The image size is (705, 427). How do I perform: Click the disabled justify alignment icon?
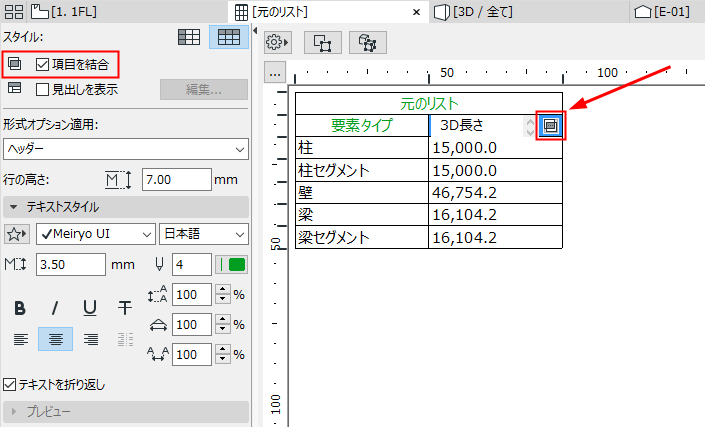pyautogui.click(x=125, y=339)
